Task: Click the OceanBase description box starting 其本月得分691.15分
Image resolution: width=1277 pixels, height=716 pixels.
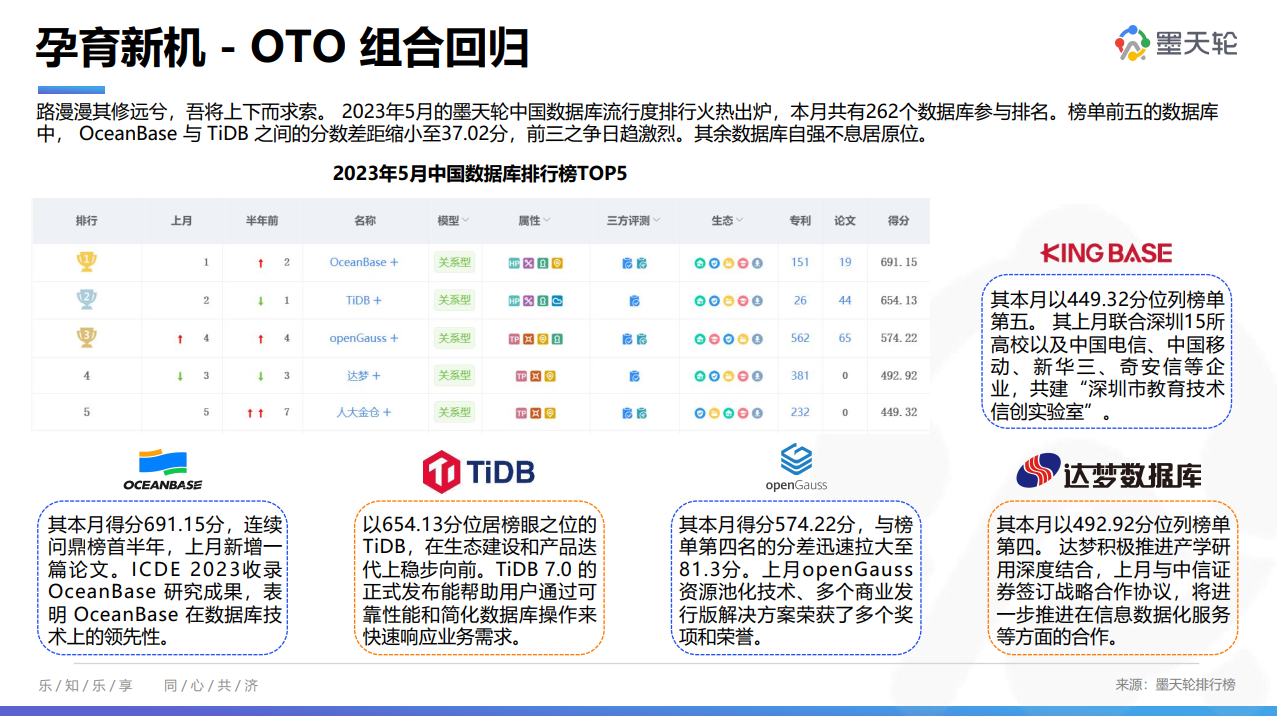Action: (162, 580)
